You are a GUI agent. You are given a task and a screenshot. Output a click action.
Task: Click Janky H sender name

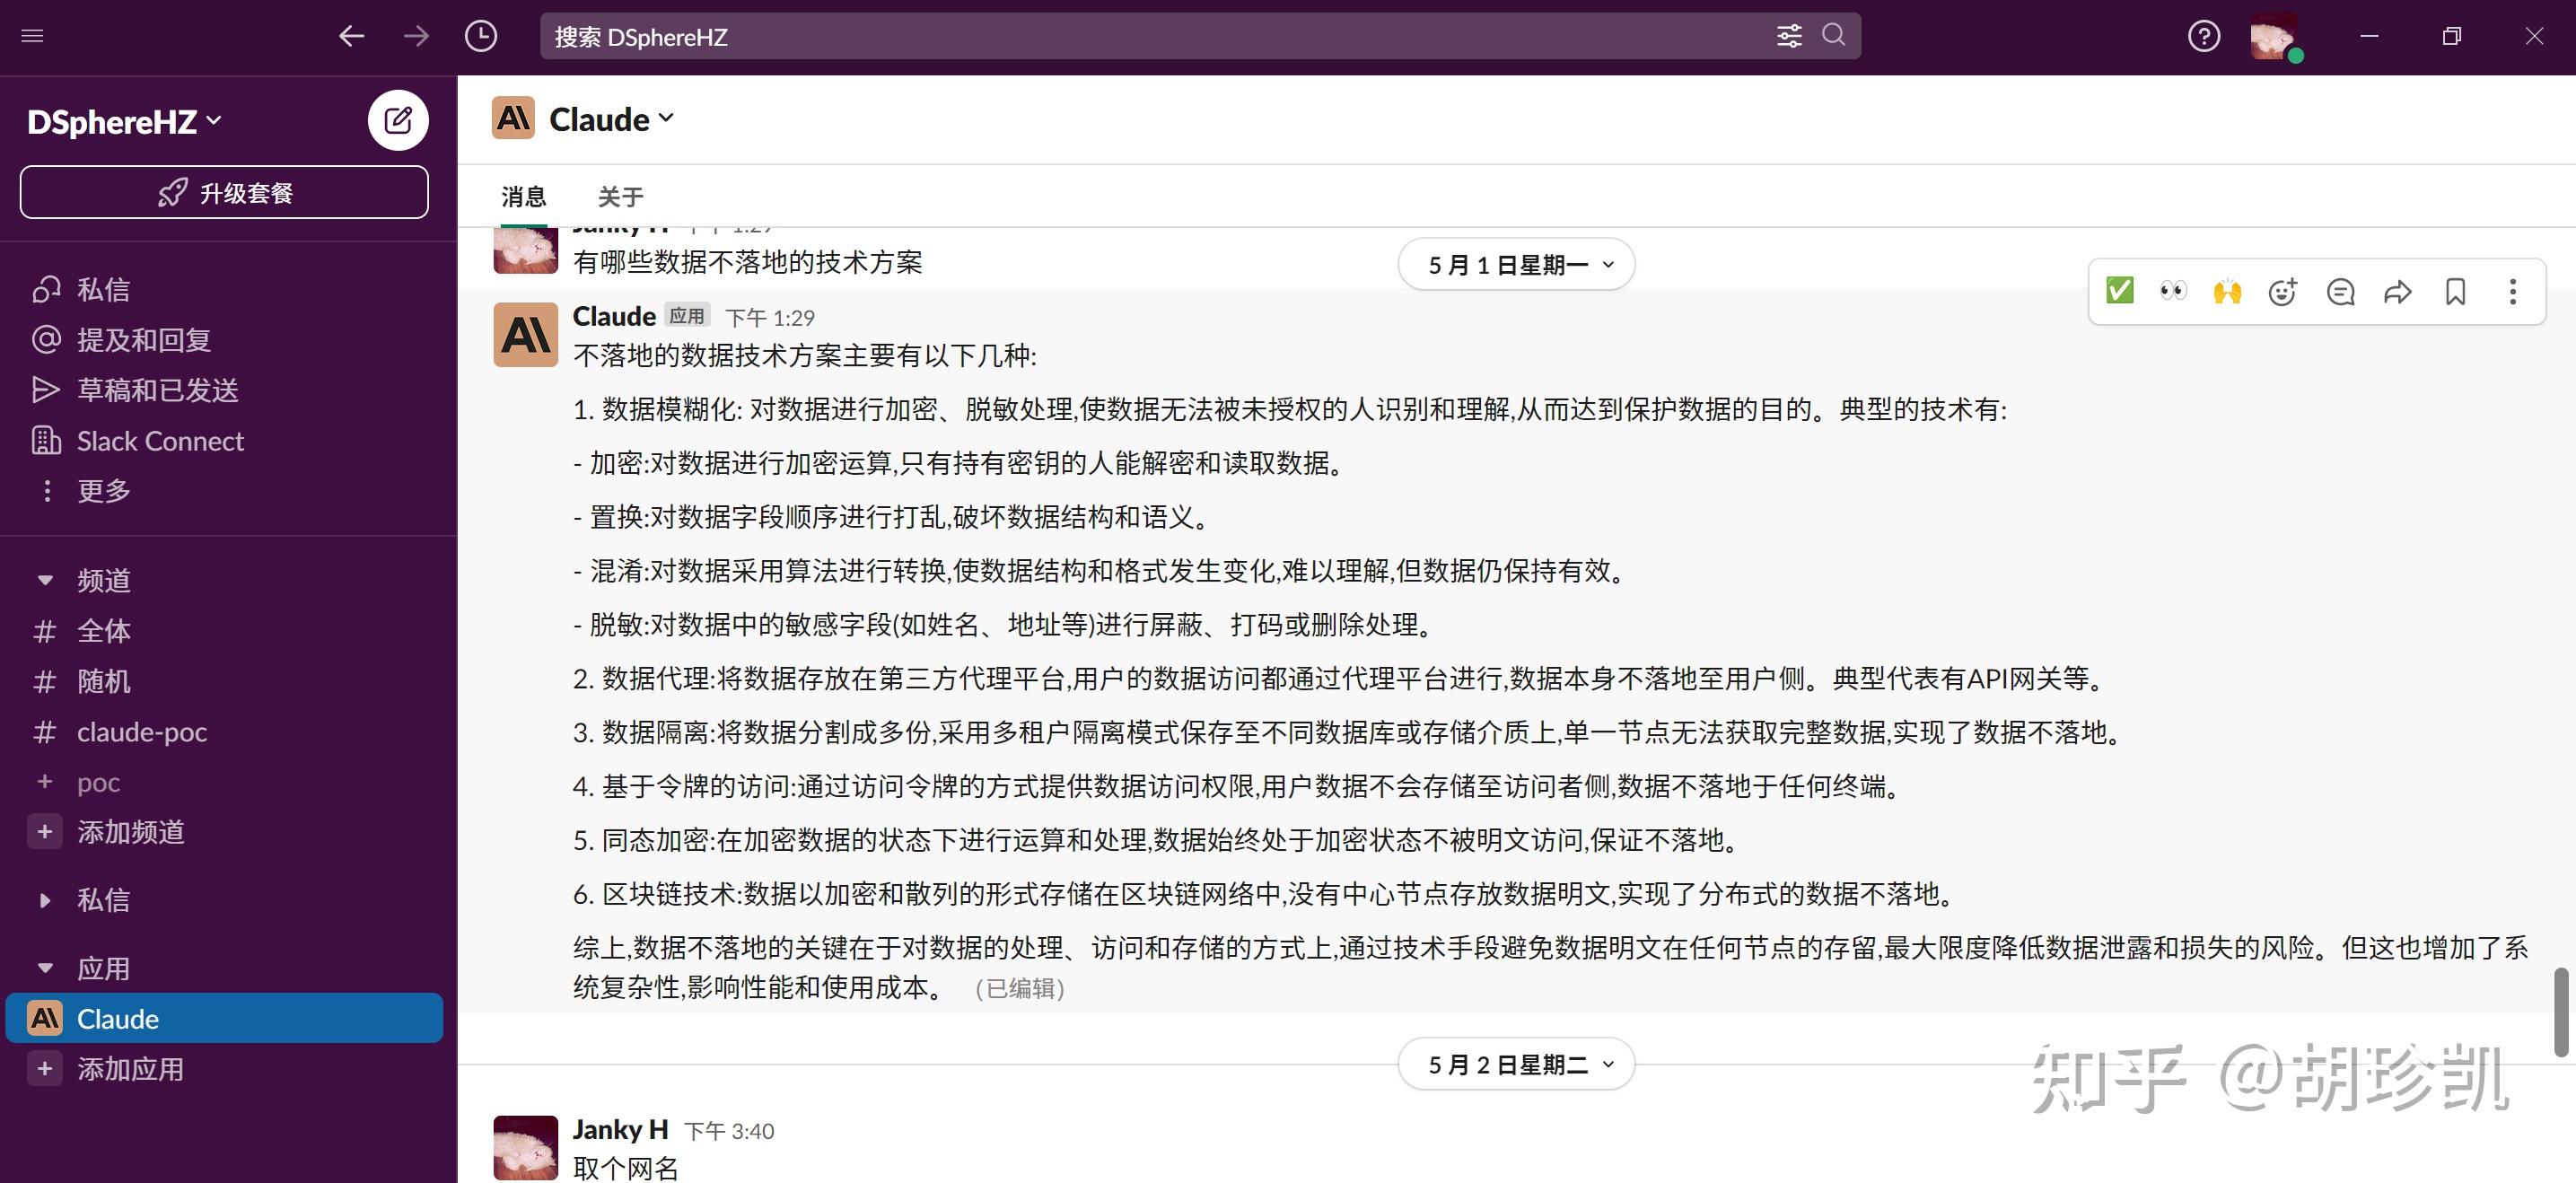tap(620, 1129)
